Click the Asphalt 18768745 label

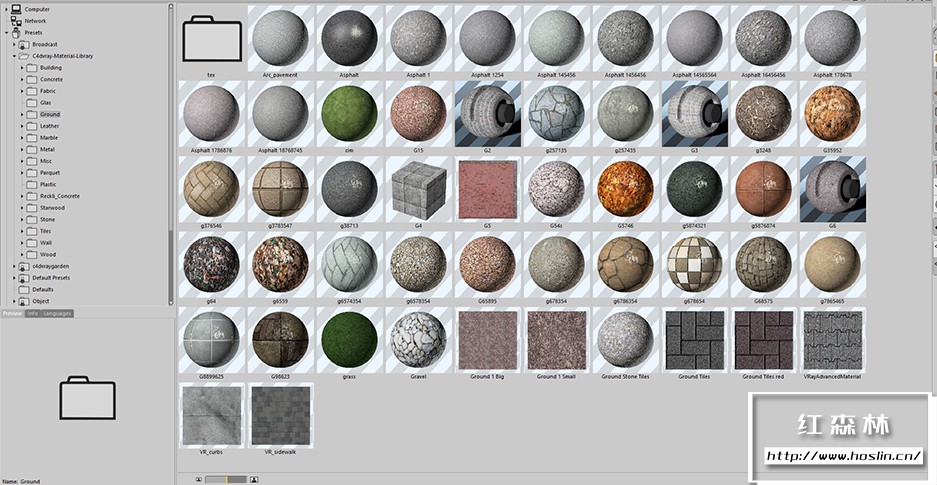[x=280, y=151]
